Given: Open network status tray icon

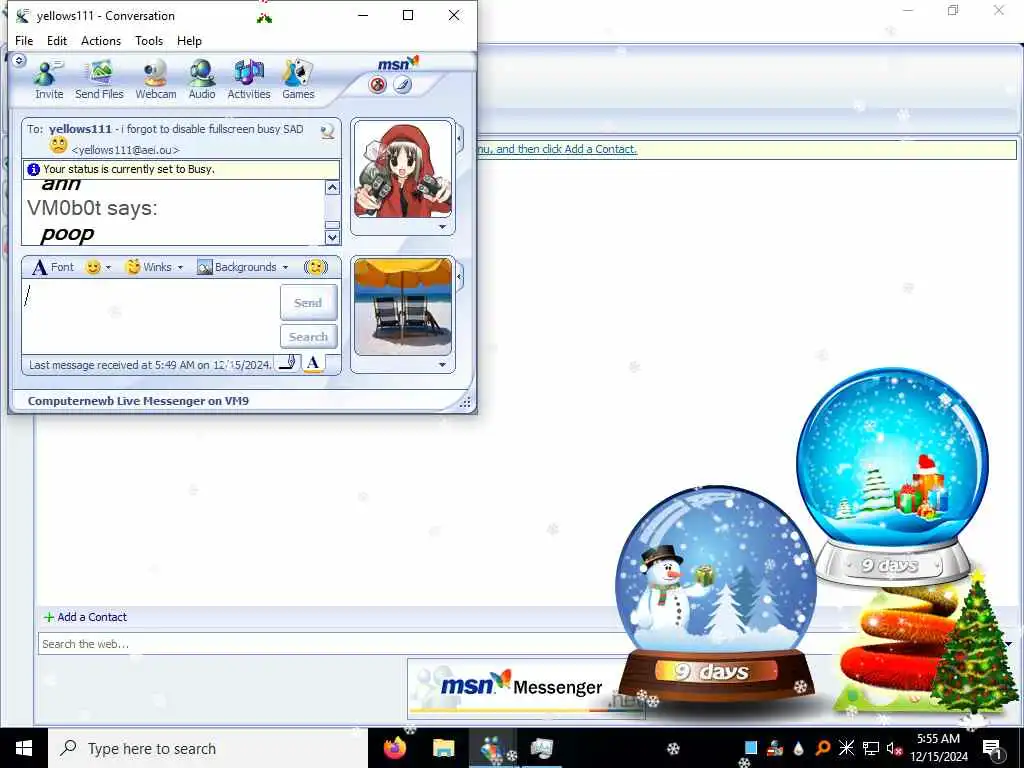Looking at the screenshot, I should click(x=871, y=748).
